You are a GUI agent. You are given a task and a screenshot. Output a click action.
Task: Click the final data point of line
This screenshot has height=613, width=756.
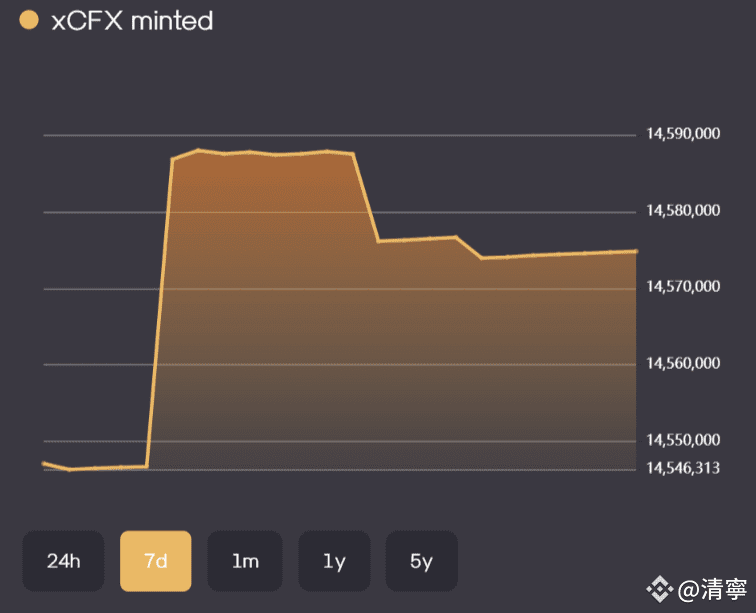coord(636,251)
